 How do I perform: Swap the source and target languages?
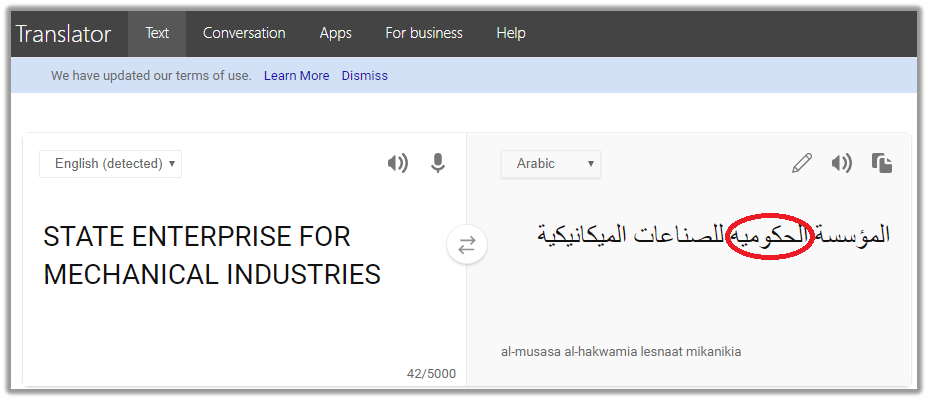coord(466,245)
